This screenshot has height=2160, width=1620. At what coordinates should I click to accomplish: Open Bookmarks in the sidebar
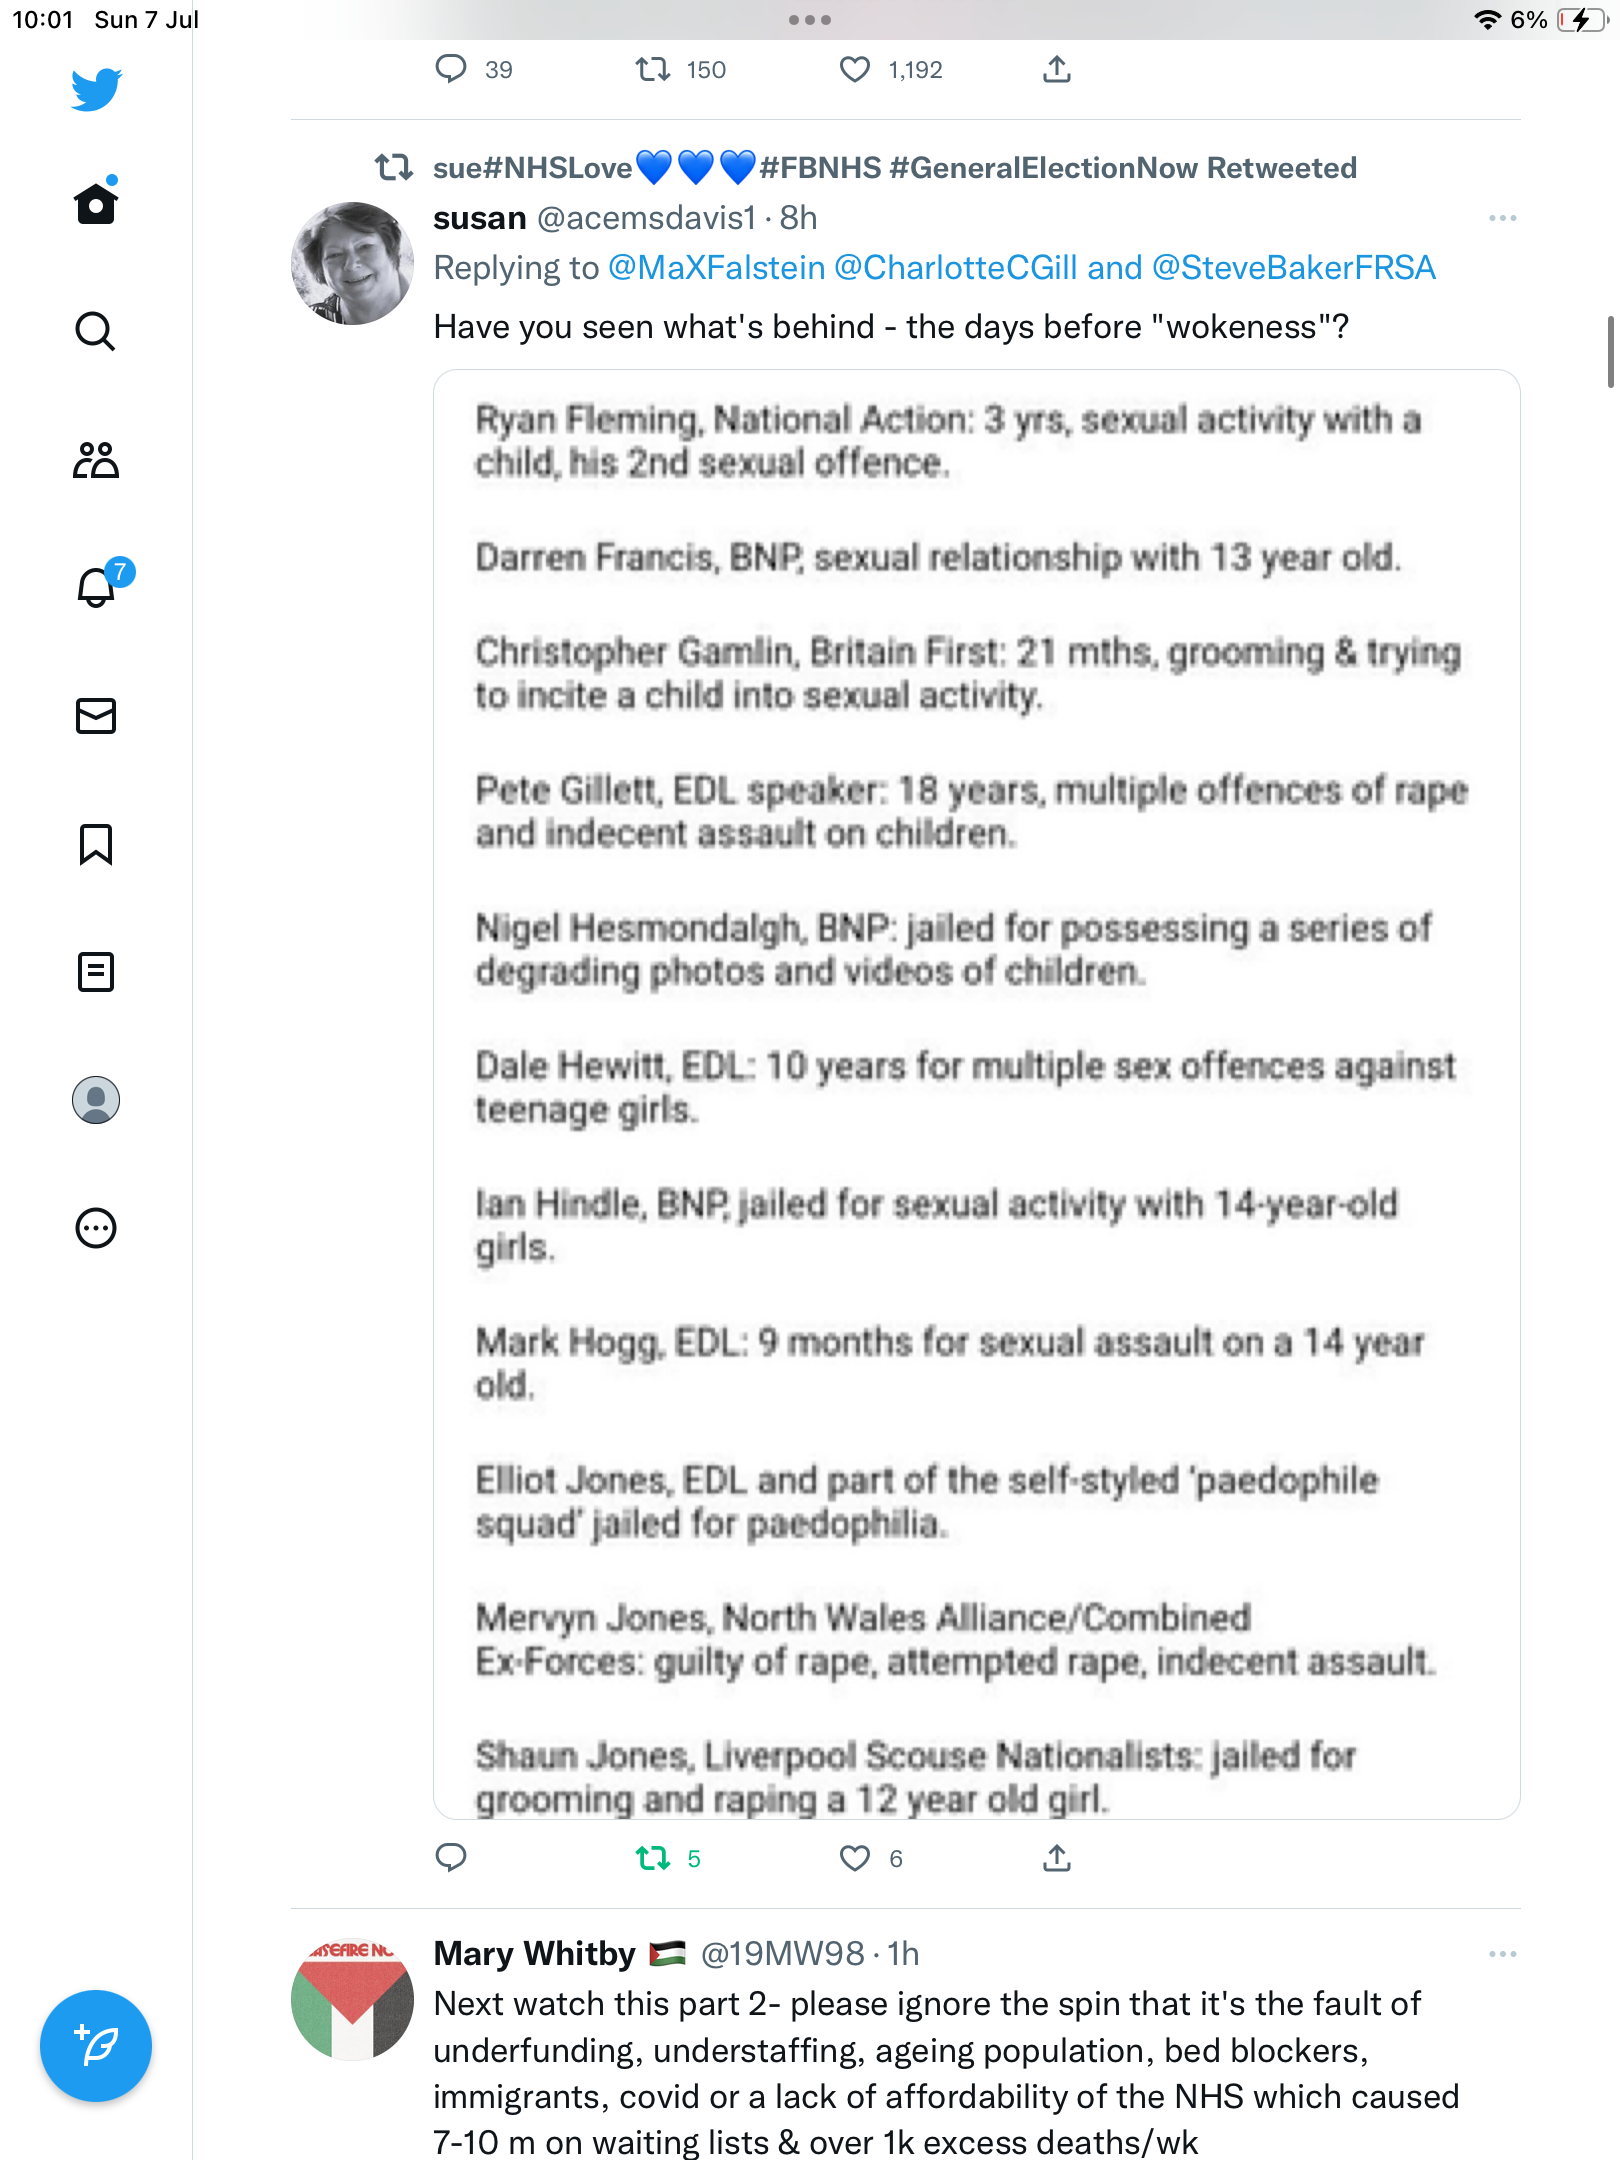pyautogui.click(x=96, y=844)
